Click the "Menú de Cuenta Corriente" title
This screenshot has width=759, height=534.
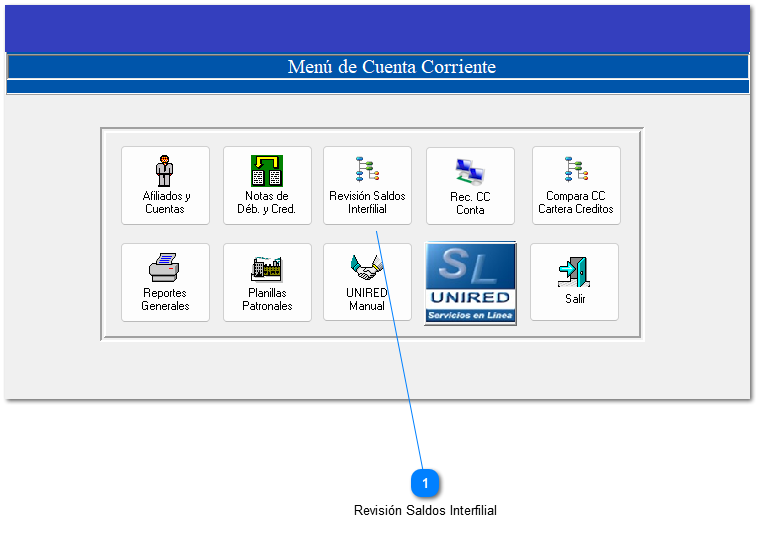391,67
